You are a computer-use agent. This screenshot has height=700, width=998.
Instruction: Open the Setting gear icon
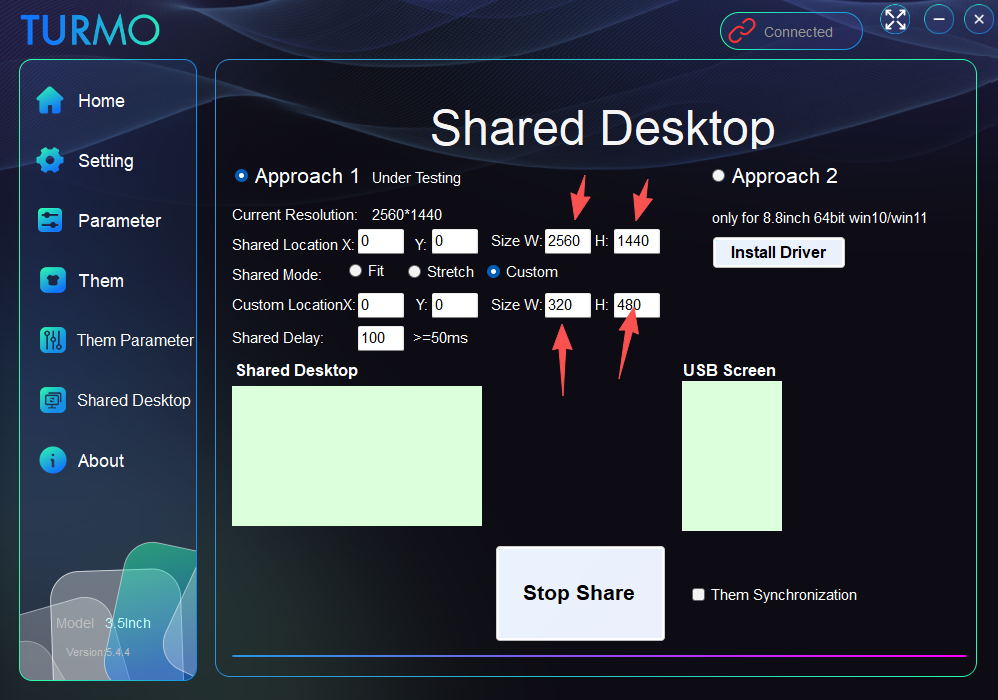[50, 160]
